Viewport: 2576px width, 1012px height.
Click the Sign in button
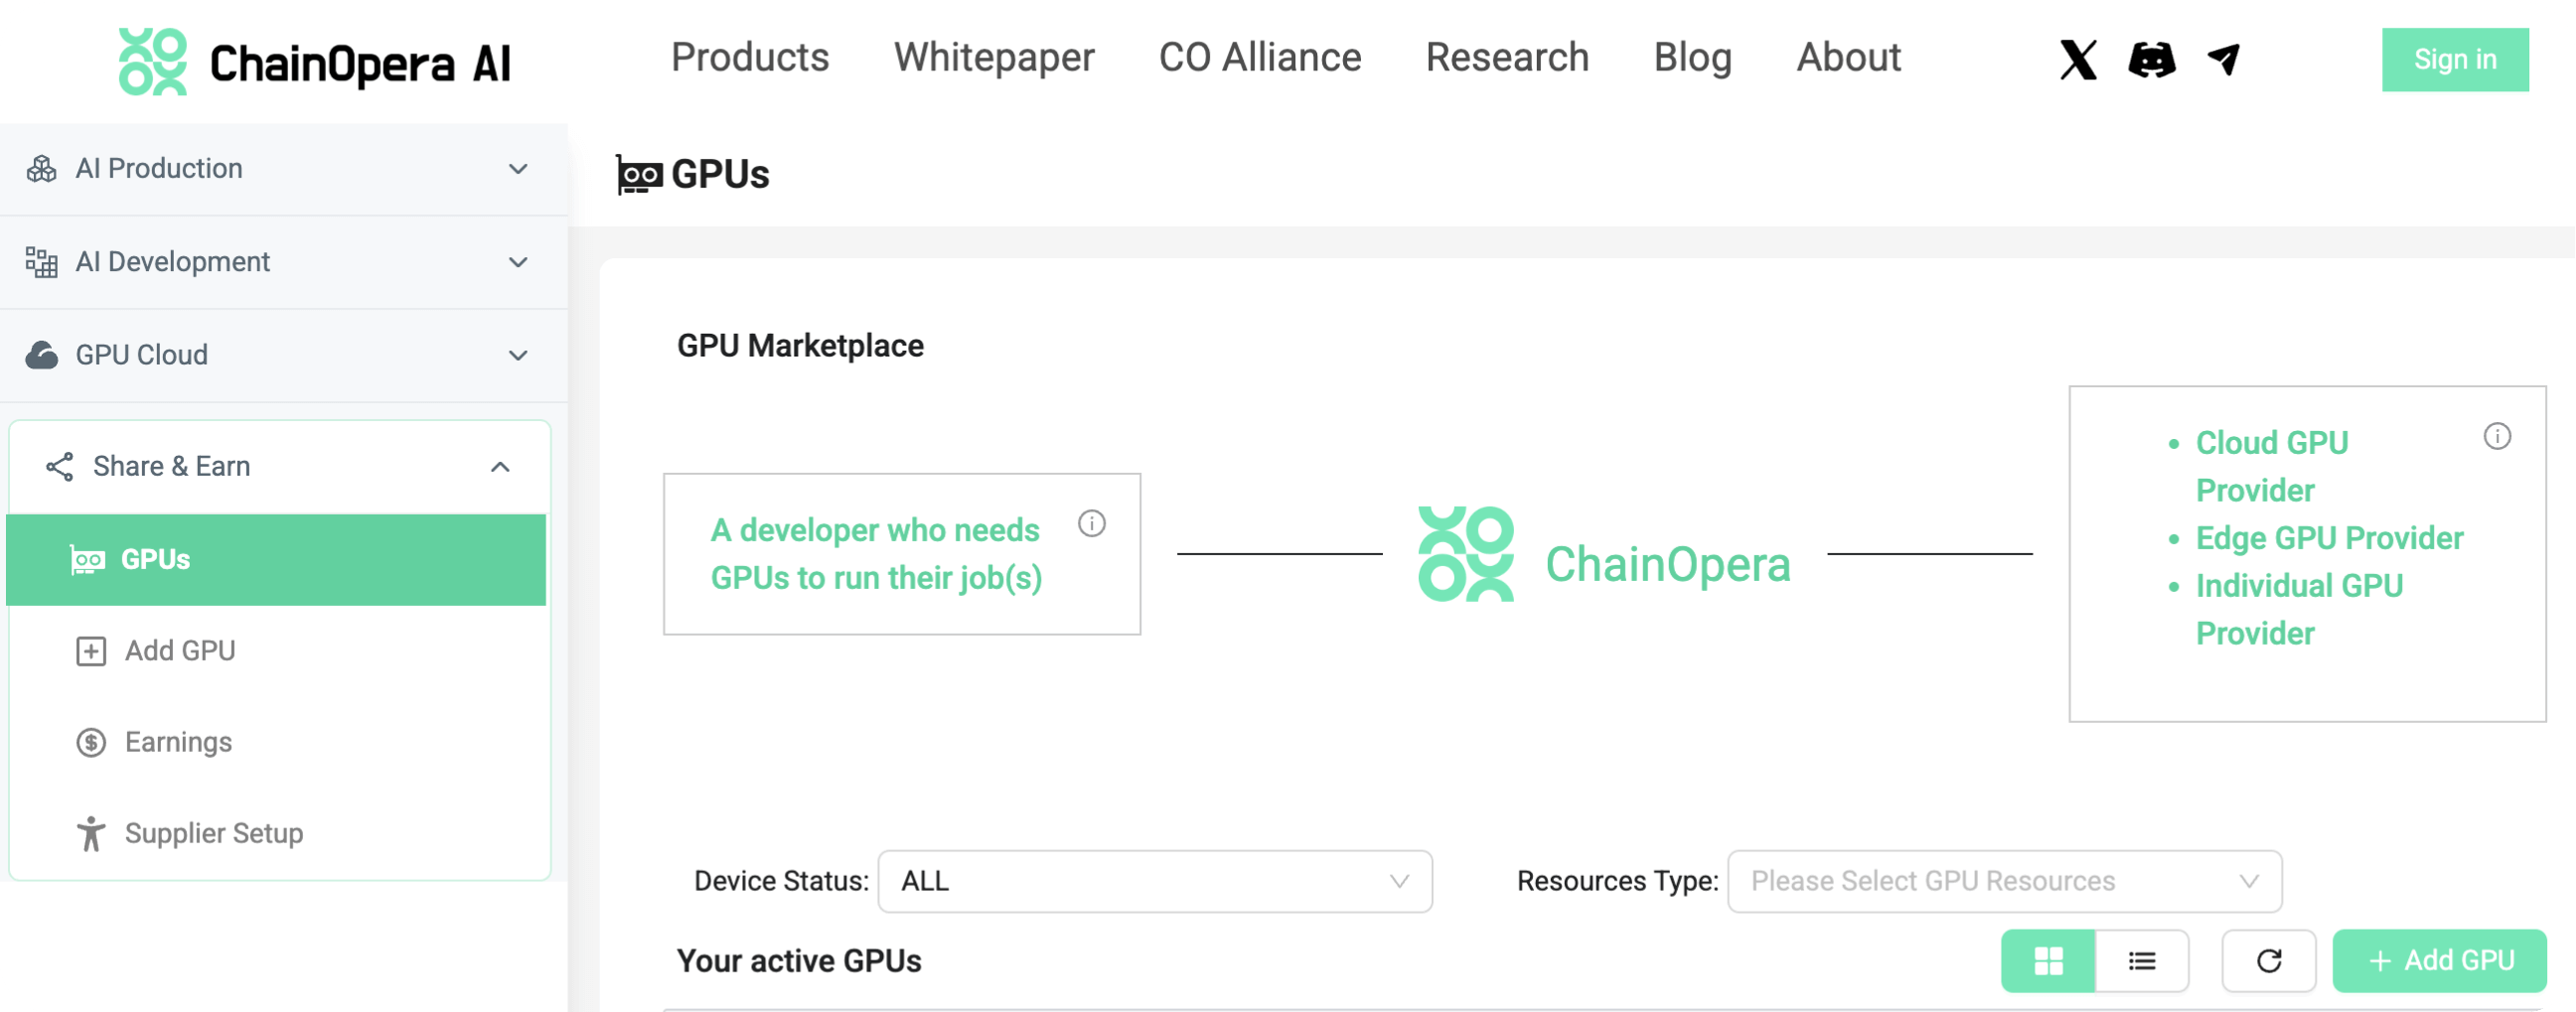pyautogui.click(x=2455, y=60)
